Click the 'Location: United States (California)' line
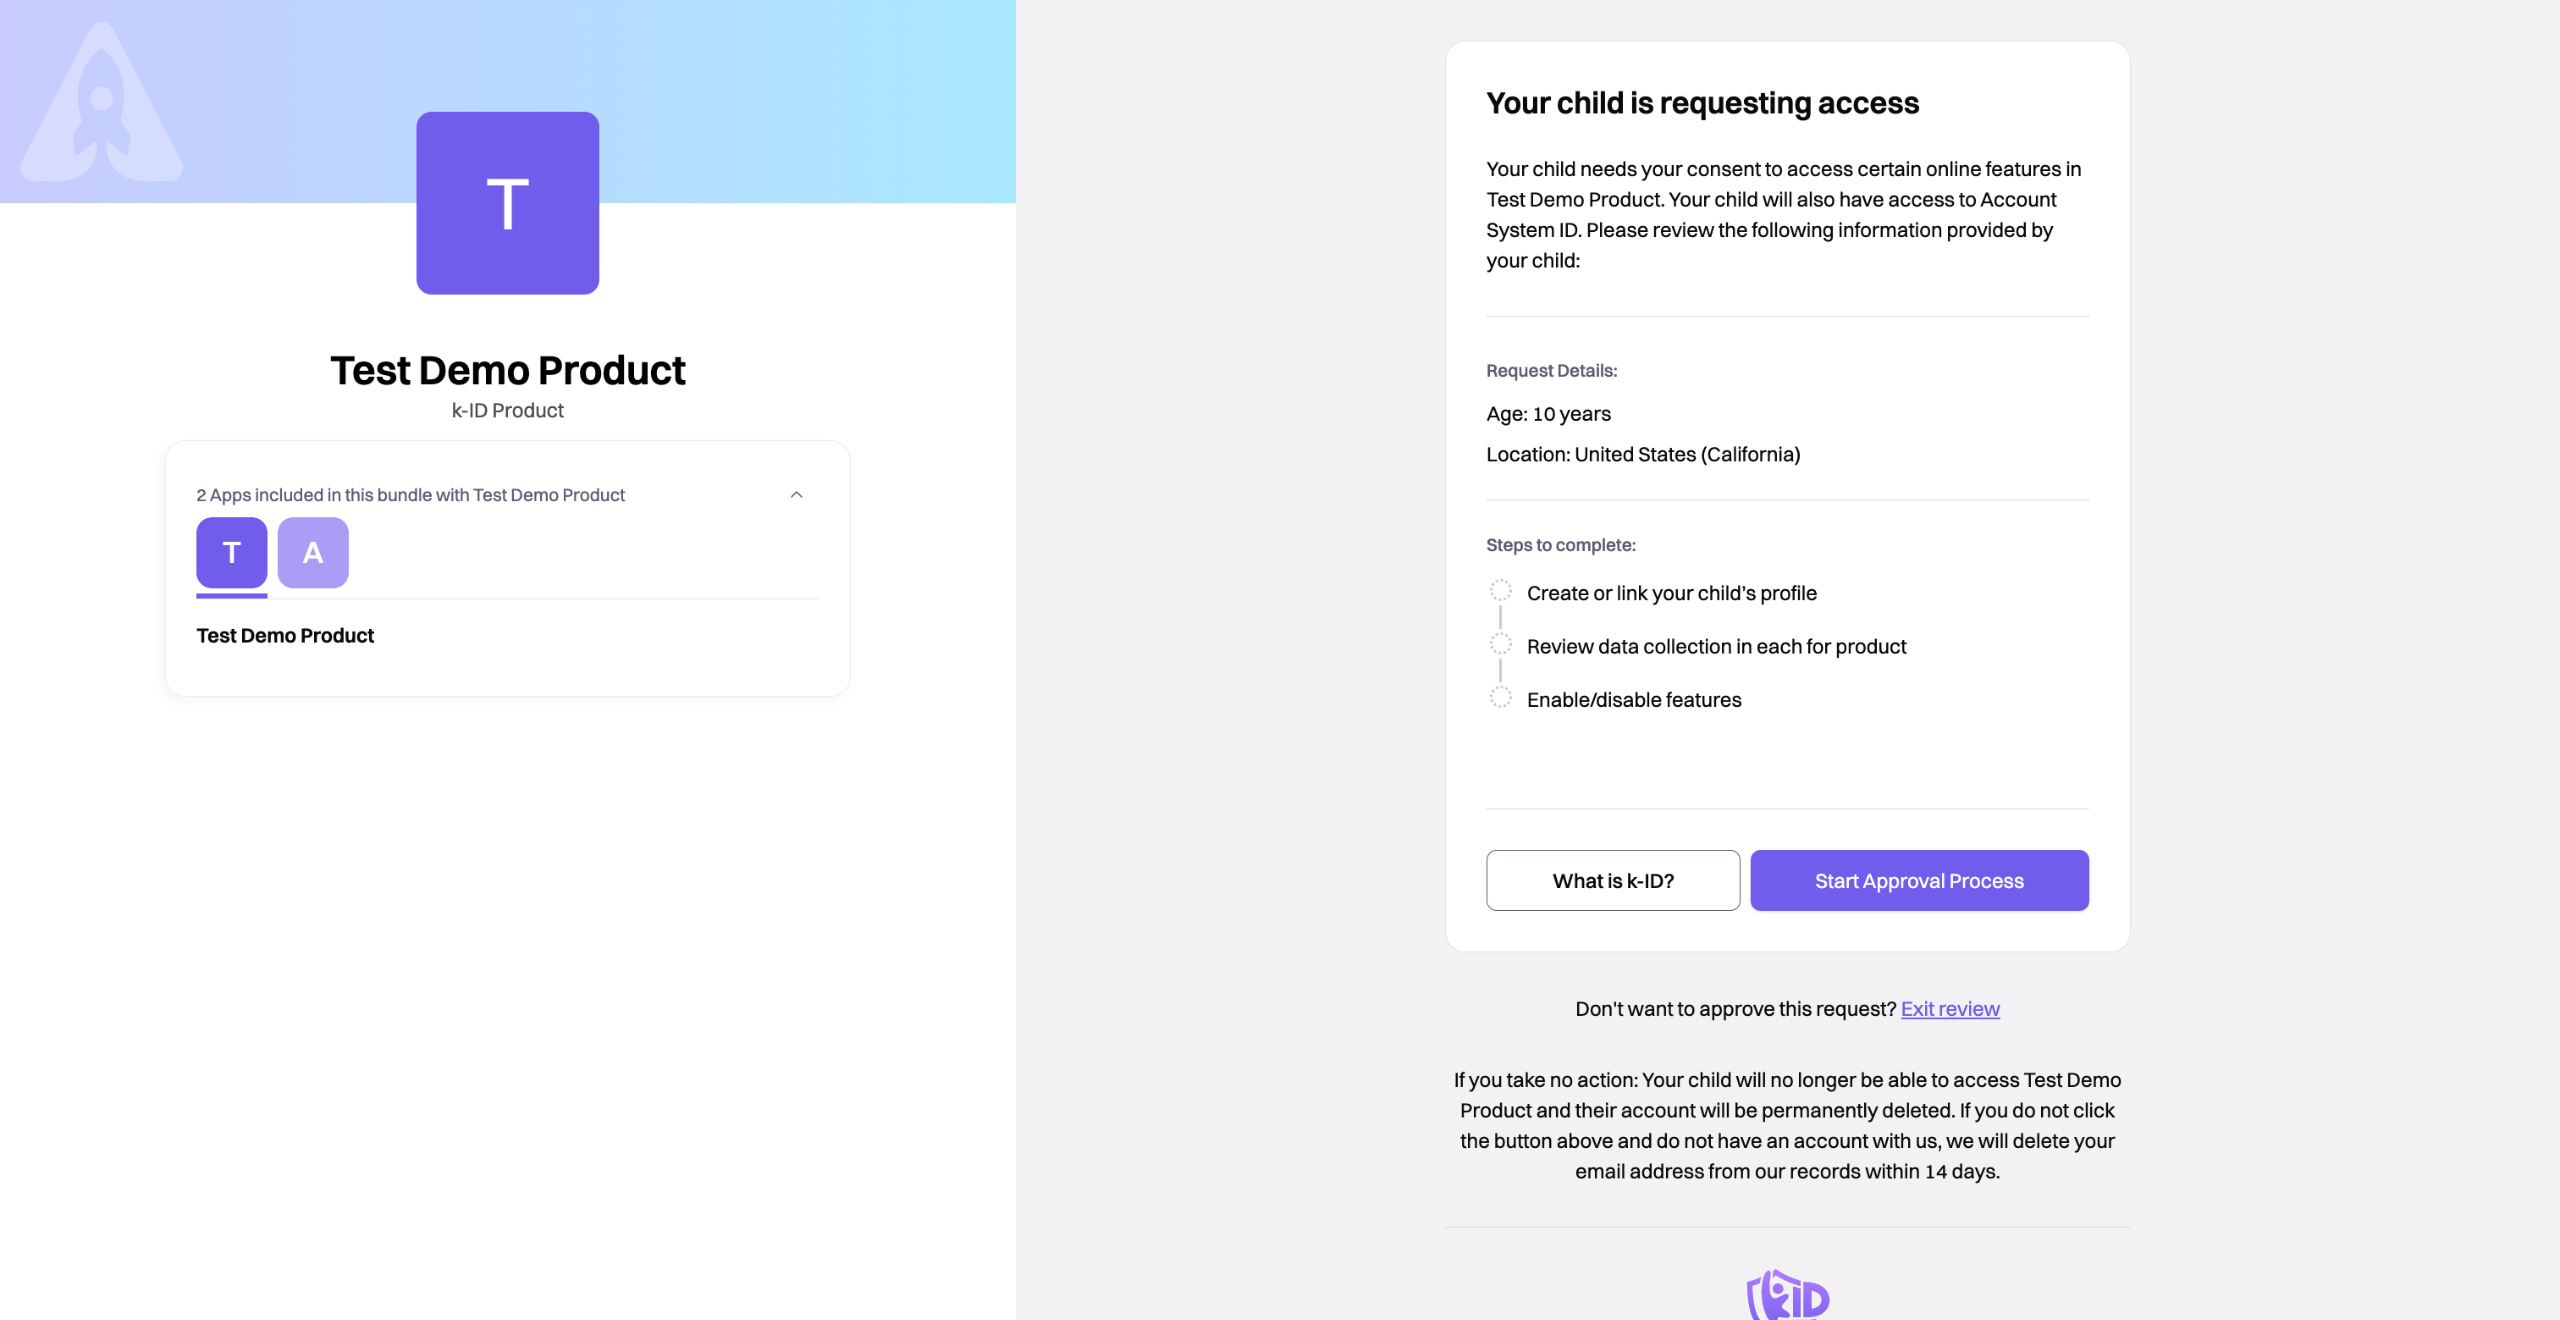The image size is (2560, 1320). click(1642, 455)
